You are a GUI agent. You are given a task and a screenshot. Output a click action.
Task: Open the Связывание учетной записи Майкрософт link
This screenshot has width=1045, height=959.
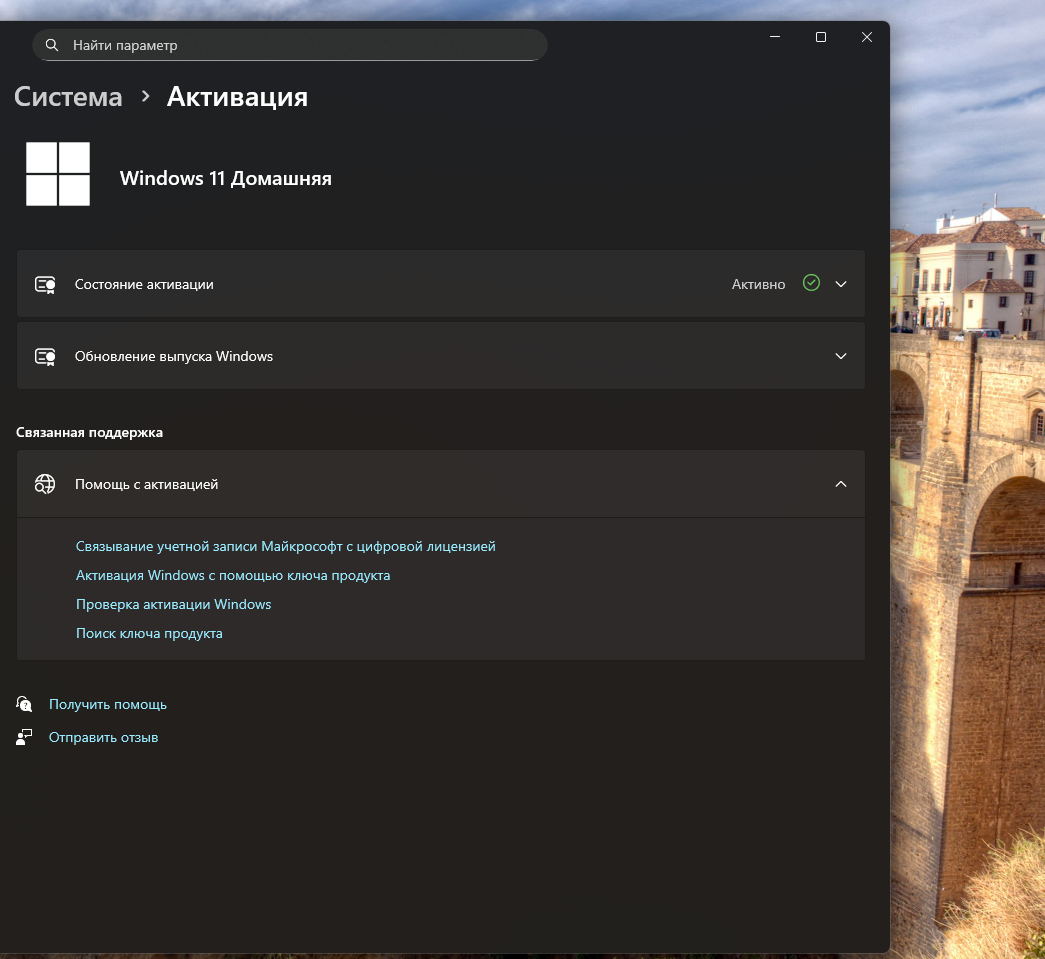click(x=285, y=546)
